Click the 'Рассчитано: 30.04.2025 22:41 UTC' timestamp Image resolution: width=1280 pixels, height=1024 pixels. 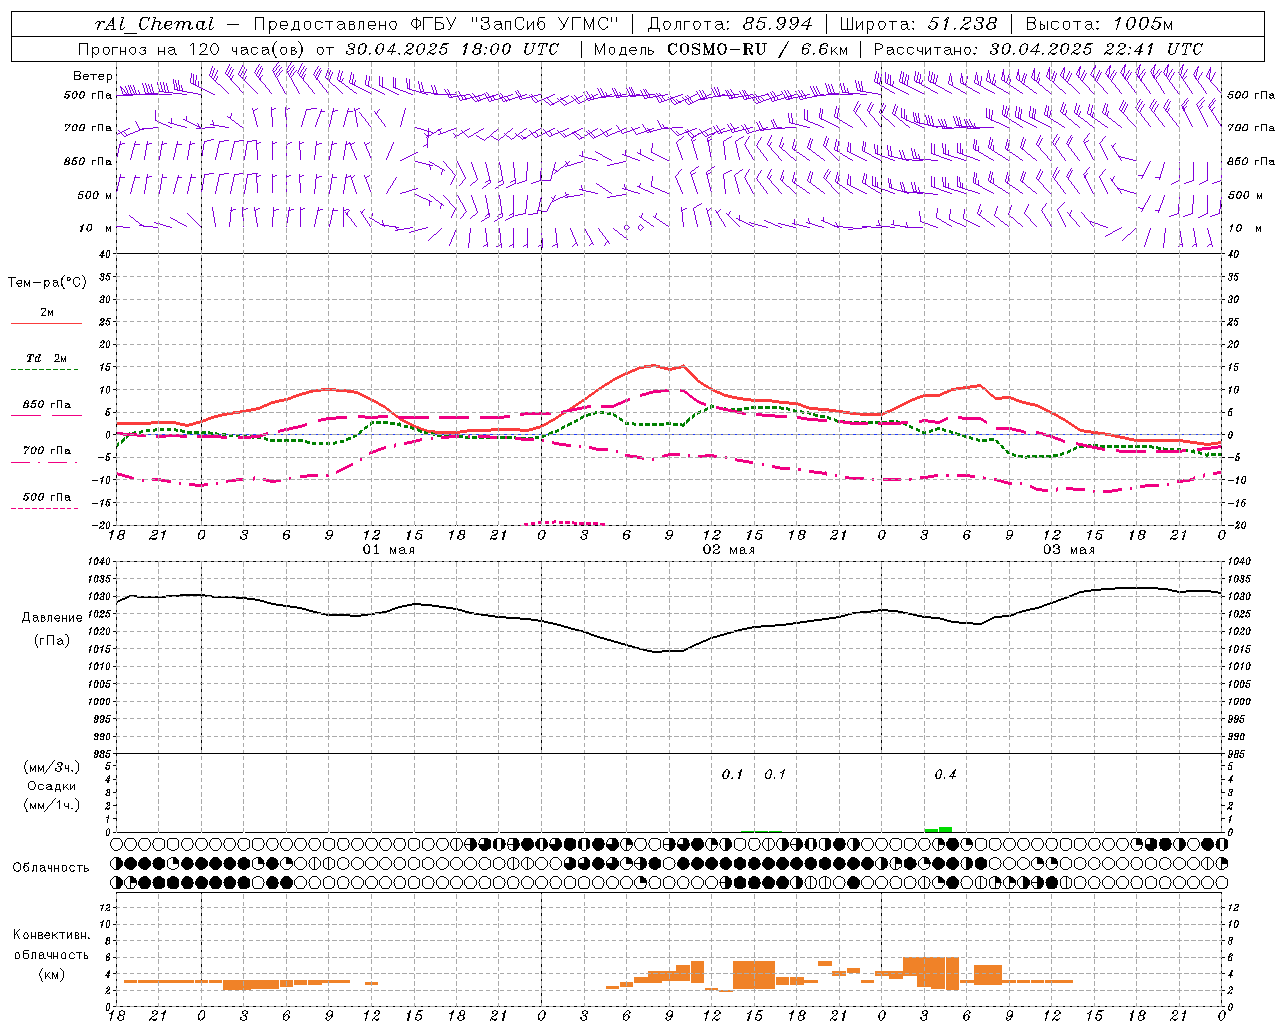pos(1038,49)
